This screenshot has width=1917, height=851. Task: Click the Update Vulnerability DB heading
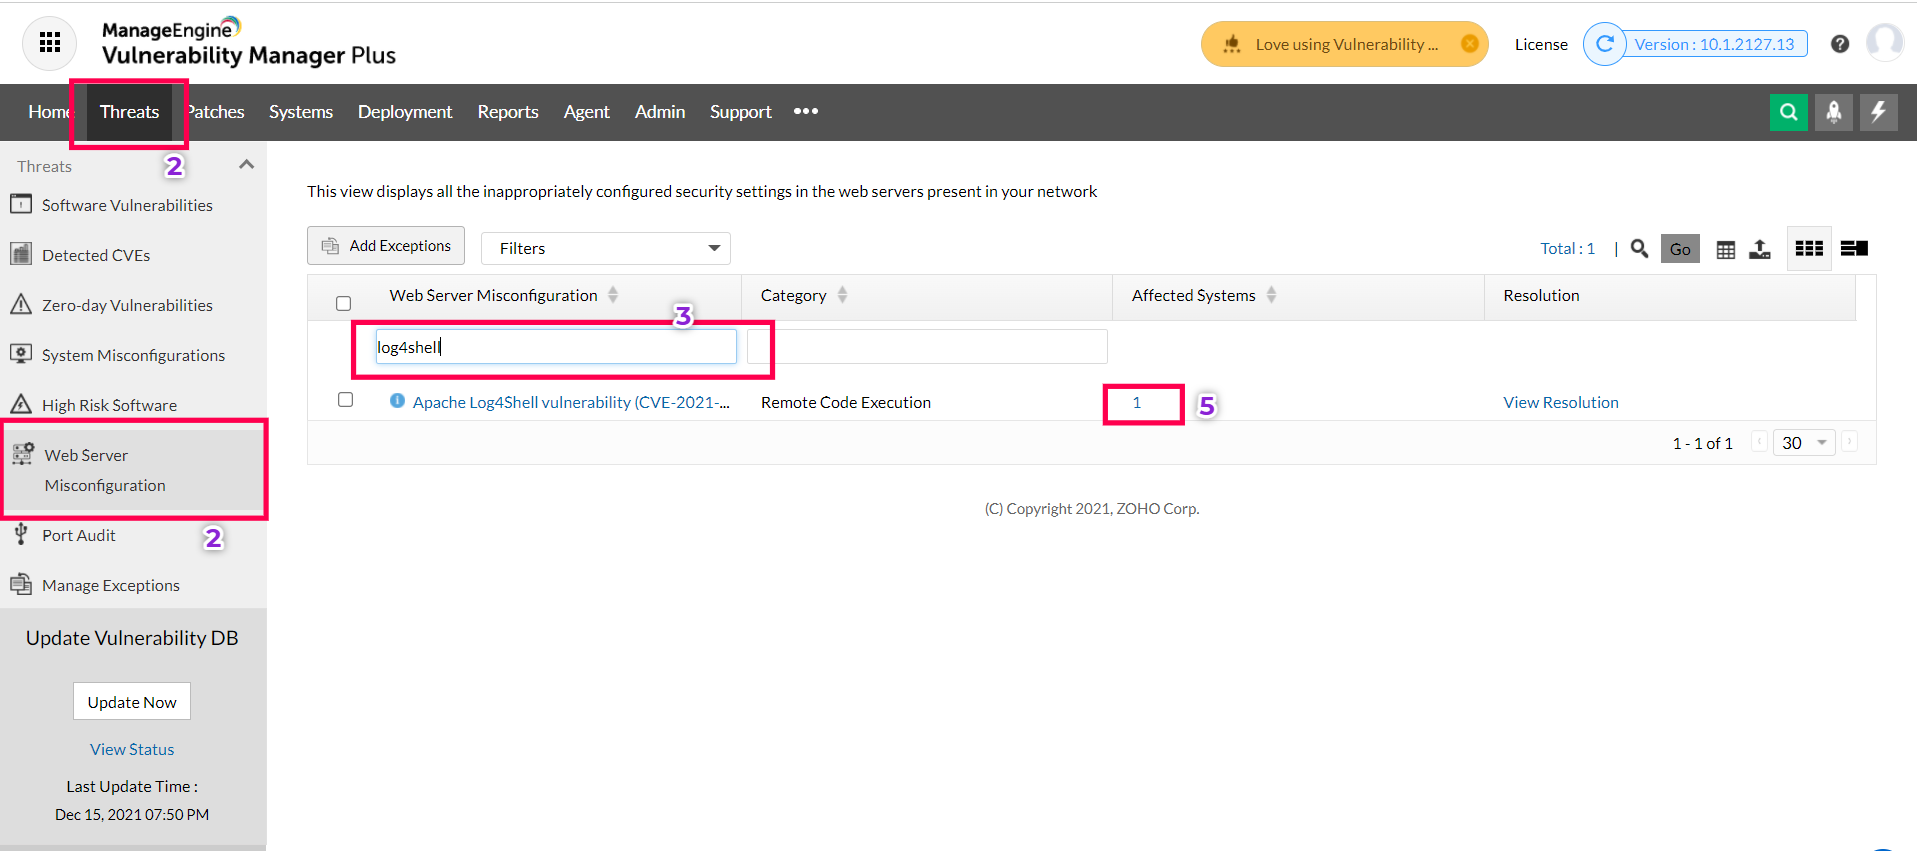point(132,638)
